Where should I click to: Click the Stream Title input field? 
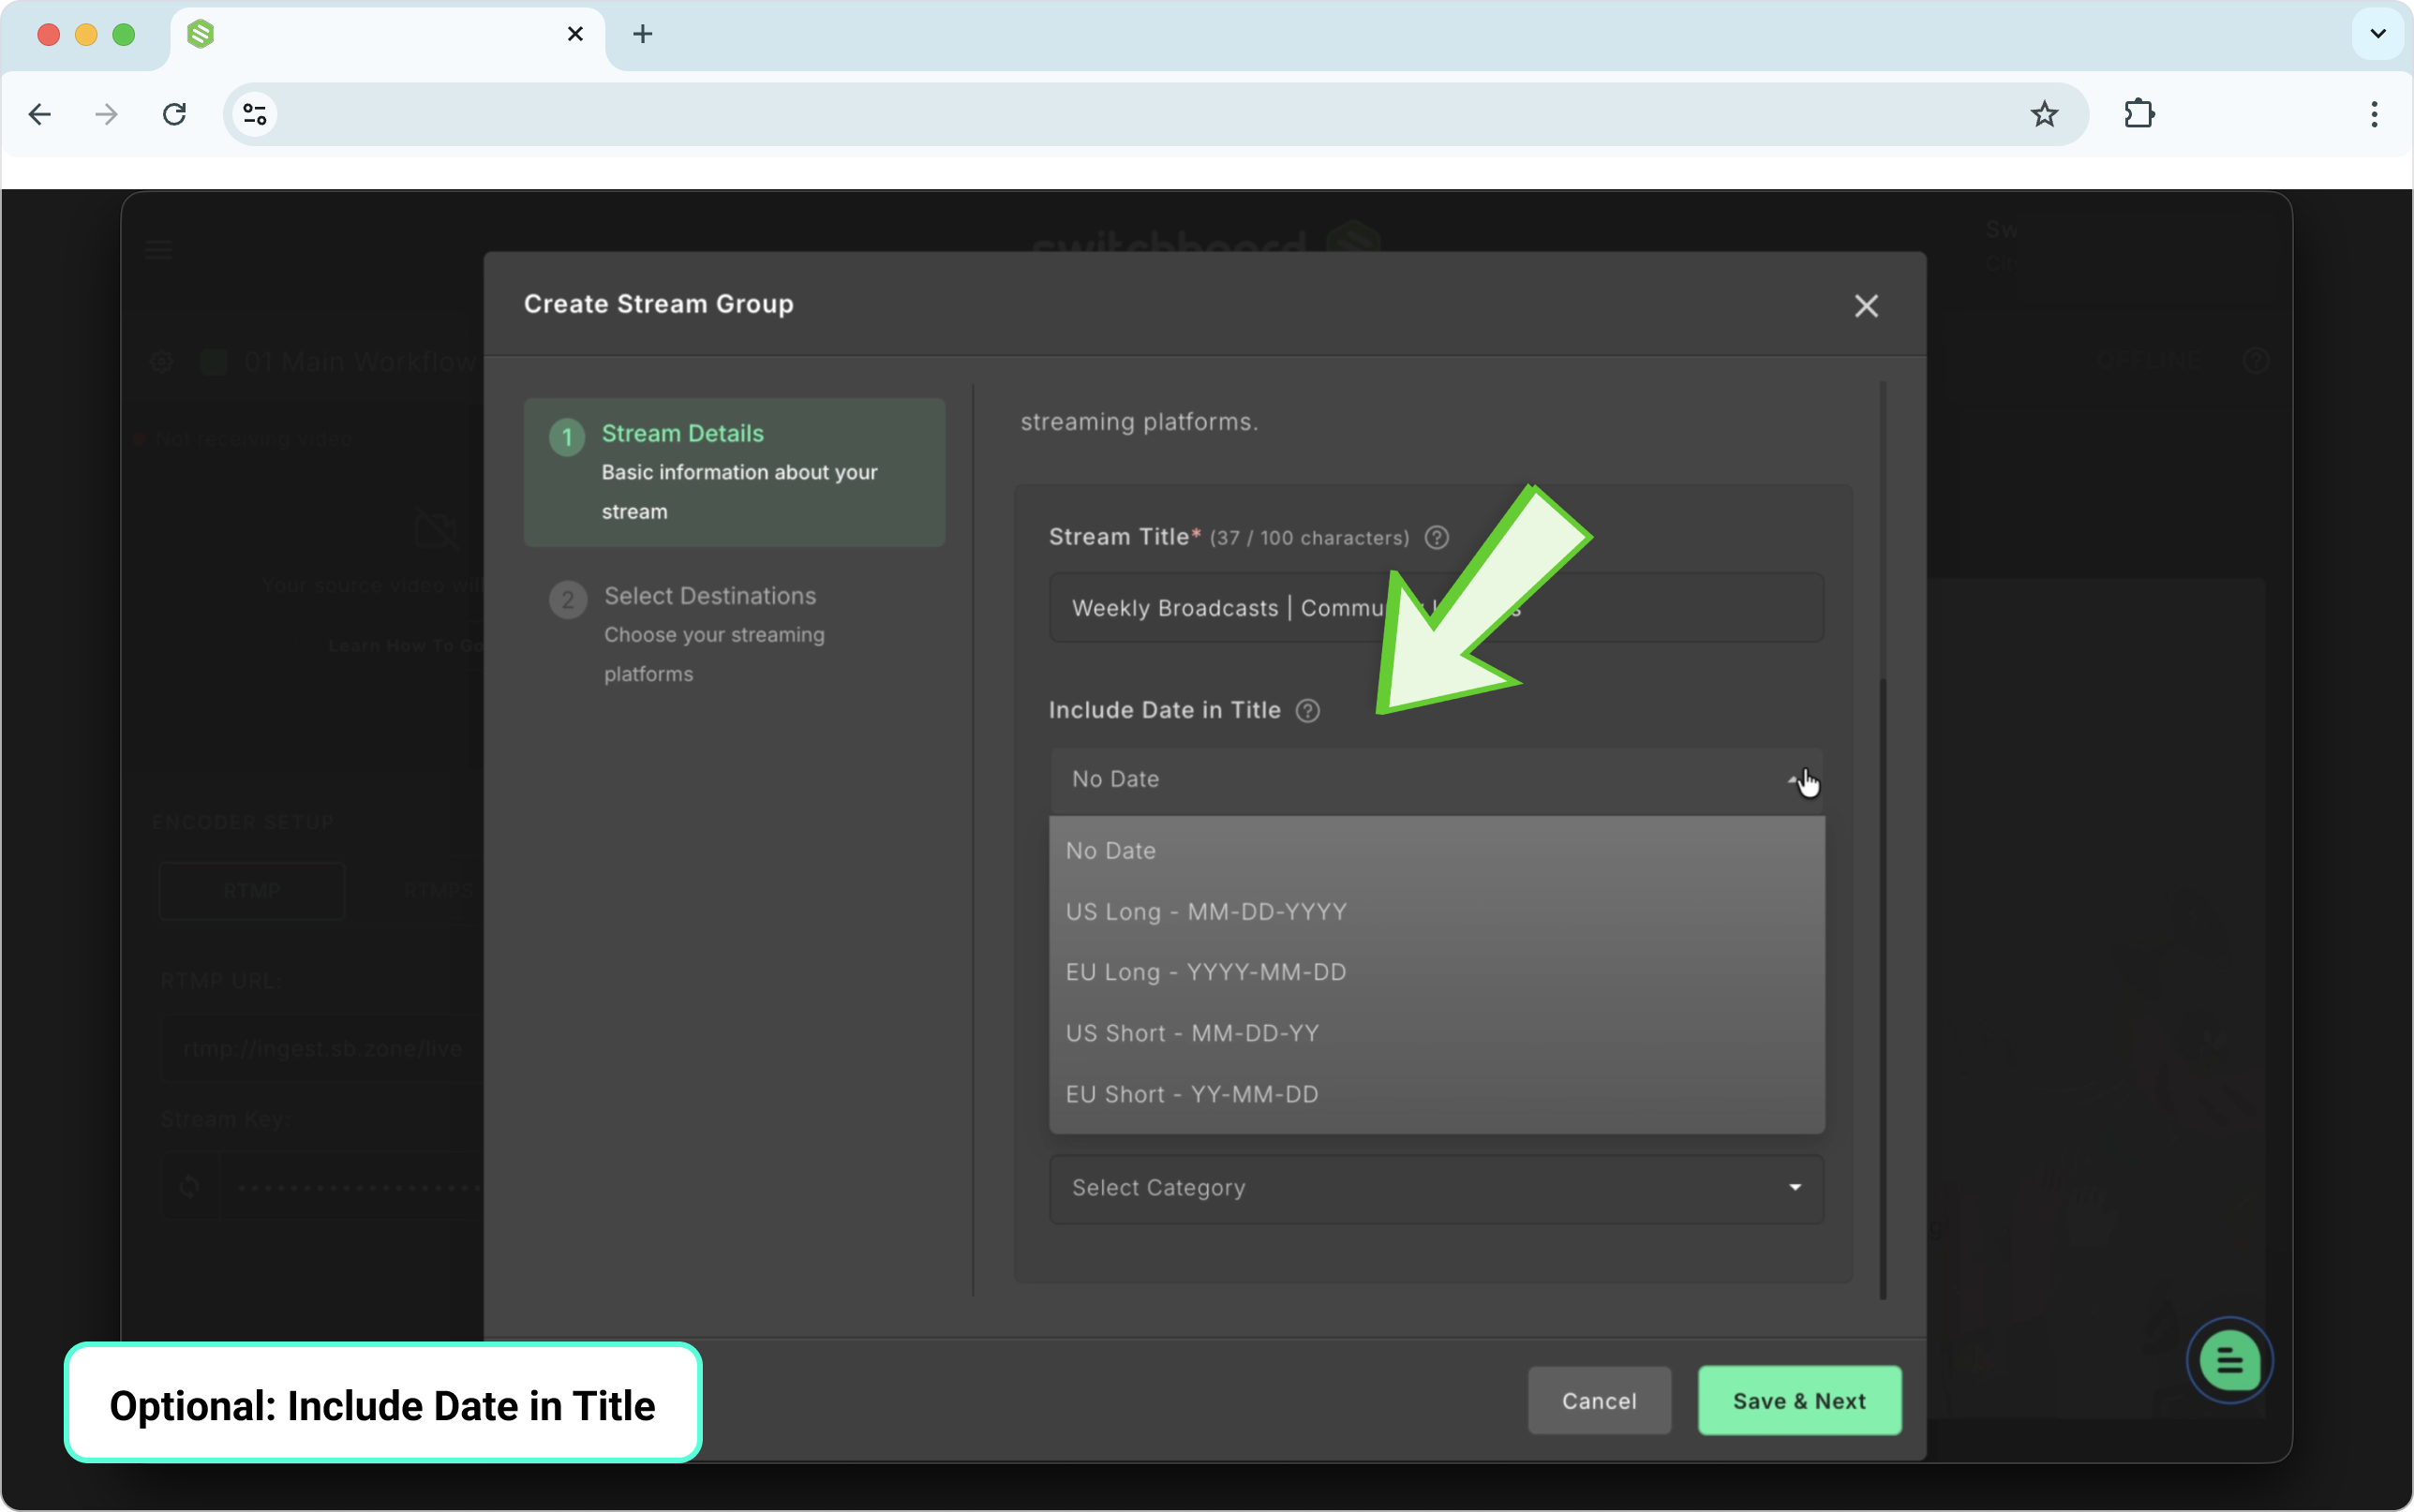point(1436,608)
